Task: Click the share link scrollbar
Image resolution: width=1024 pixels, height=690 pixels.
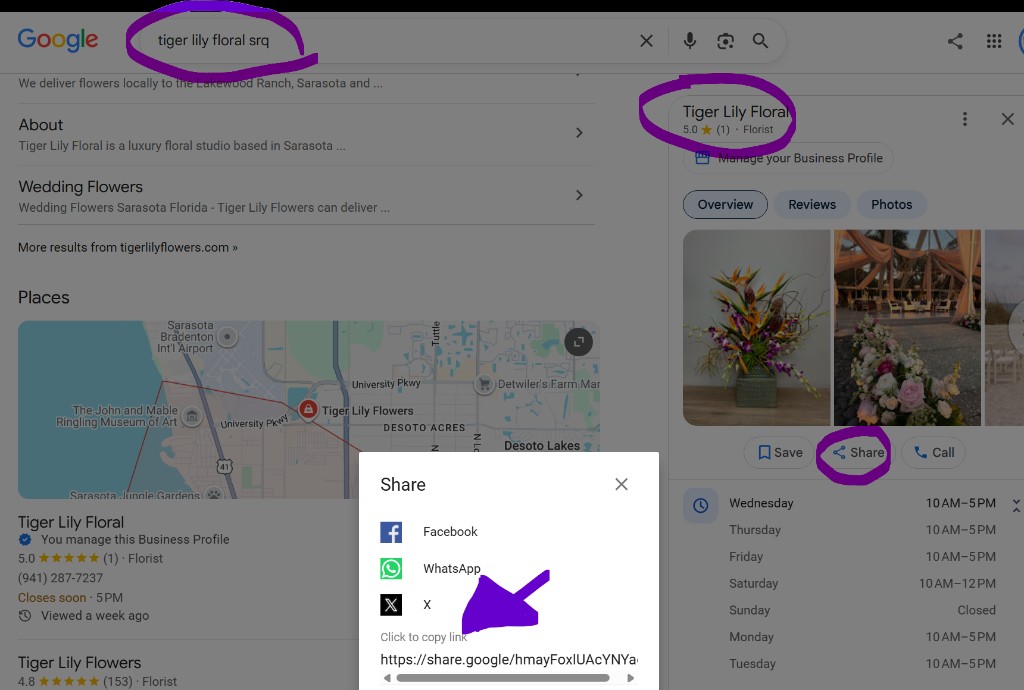Action: pos(503,678)
